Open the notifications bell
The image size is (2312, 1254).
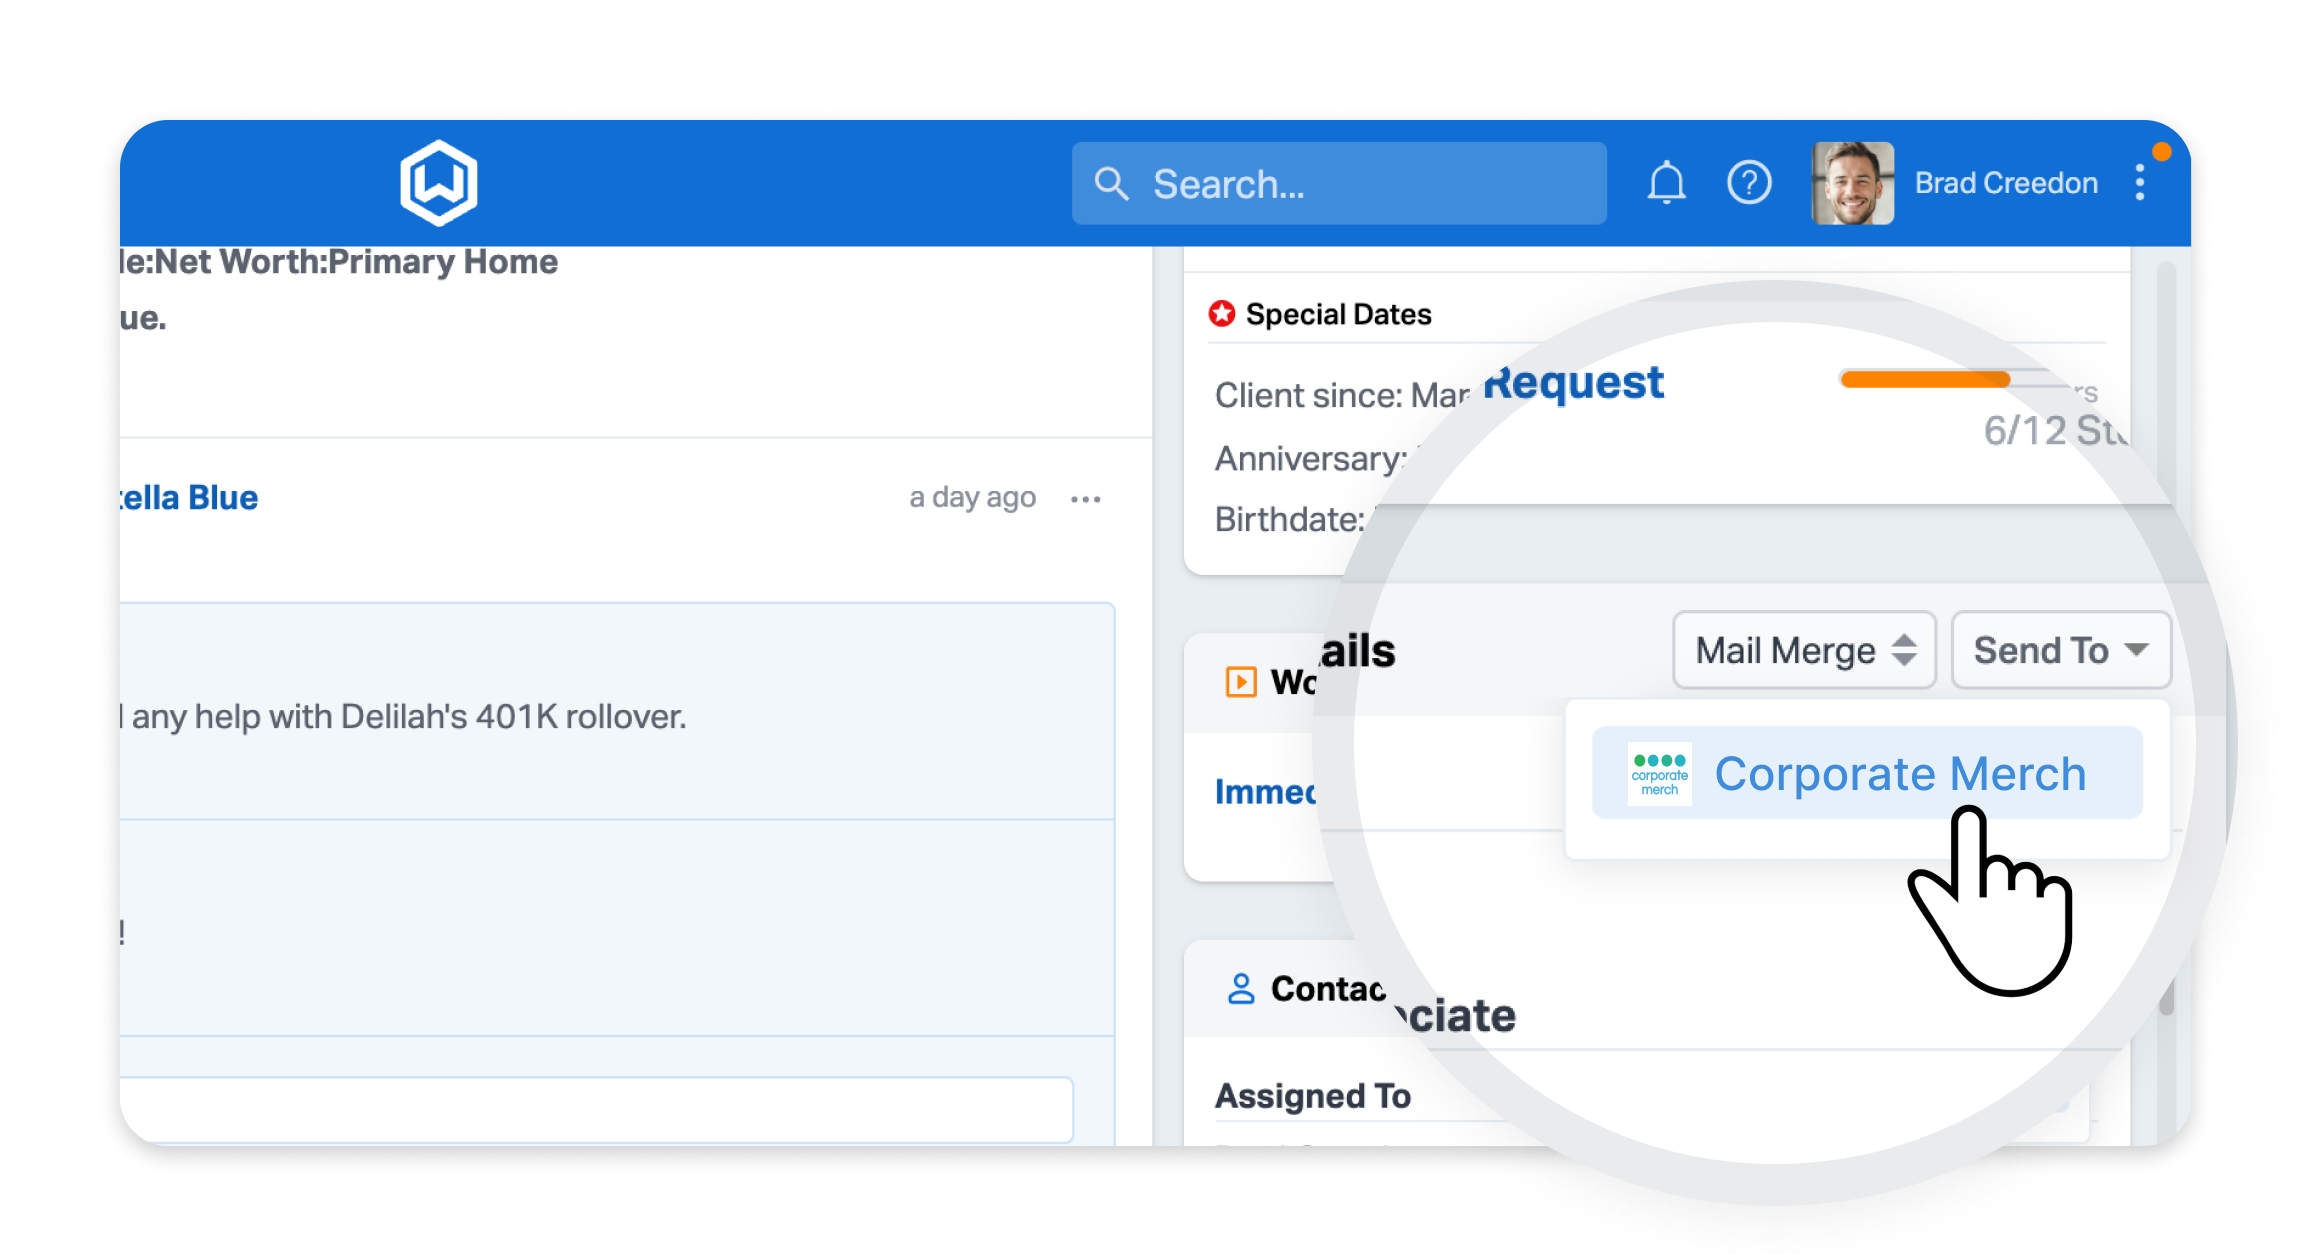1666,183
